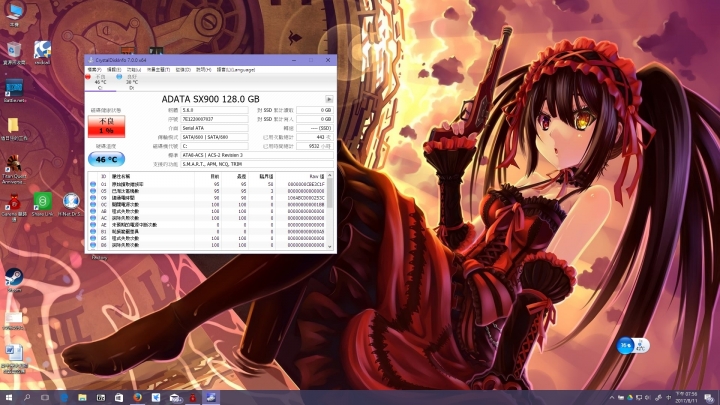This screenshot has height=405, width=720.
Task: Click the power-on count field showing 443
Action: tap(315, 137)
